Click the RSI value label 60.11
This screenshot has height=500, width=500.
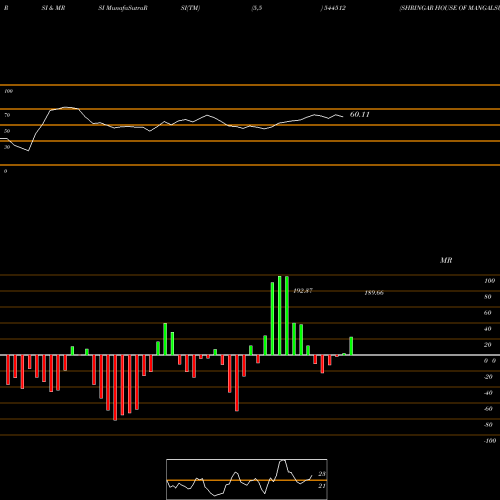(360, 114)
